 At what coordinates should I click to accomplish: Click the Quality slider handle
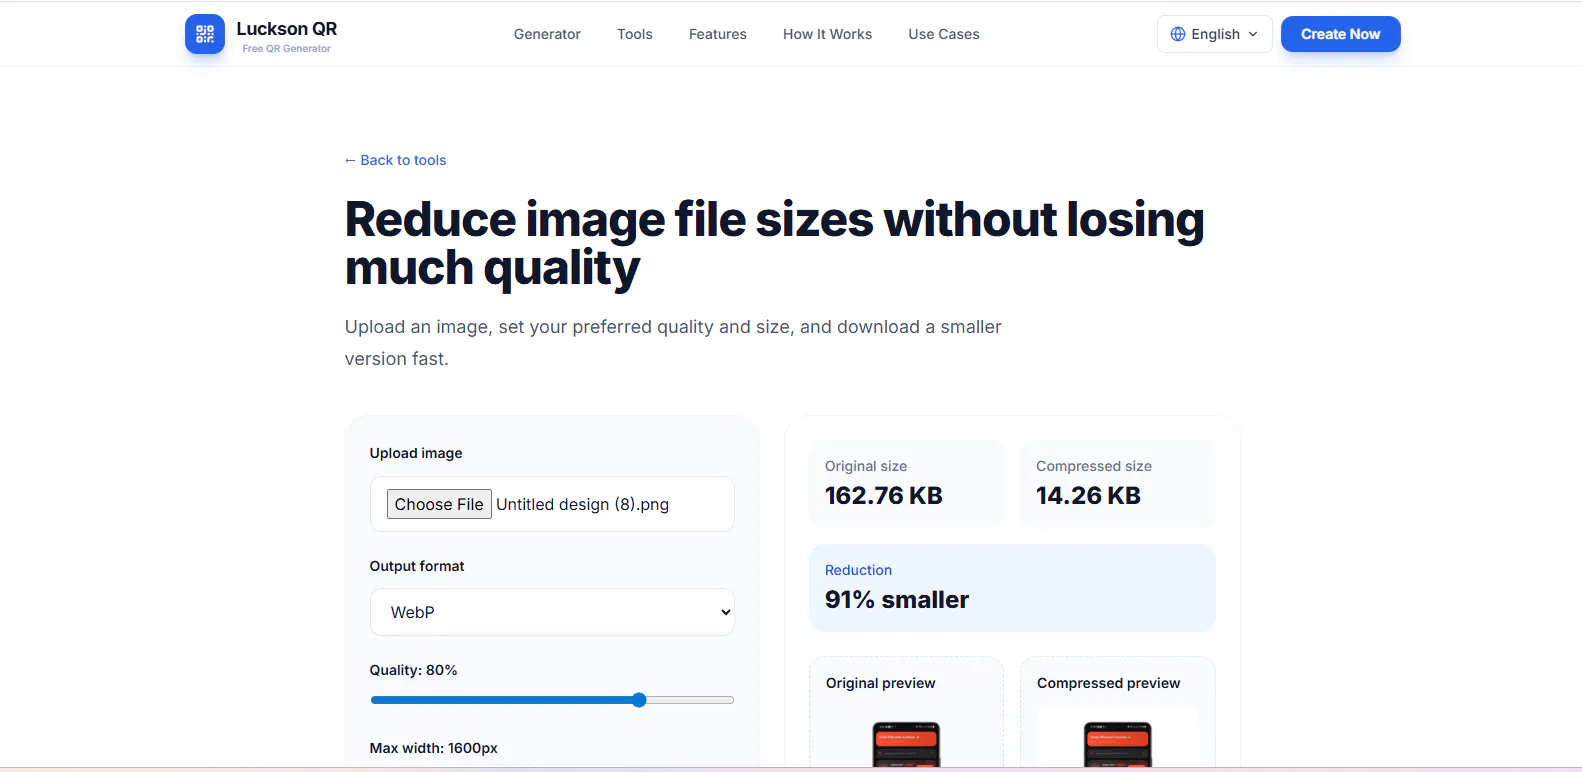tap(639, 700)
